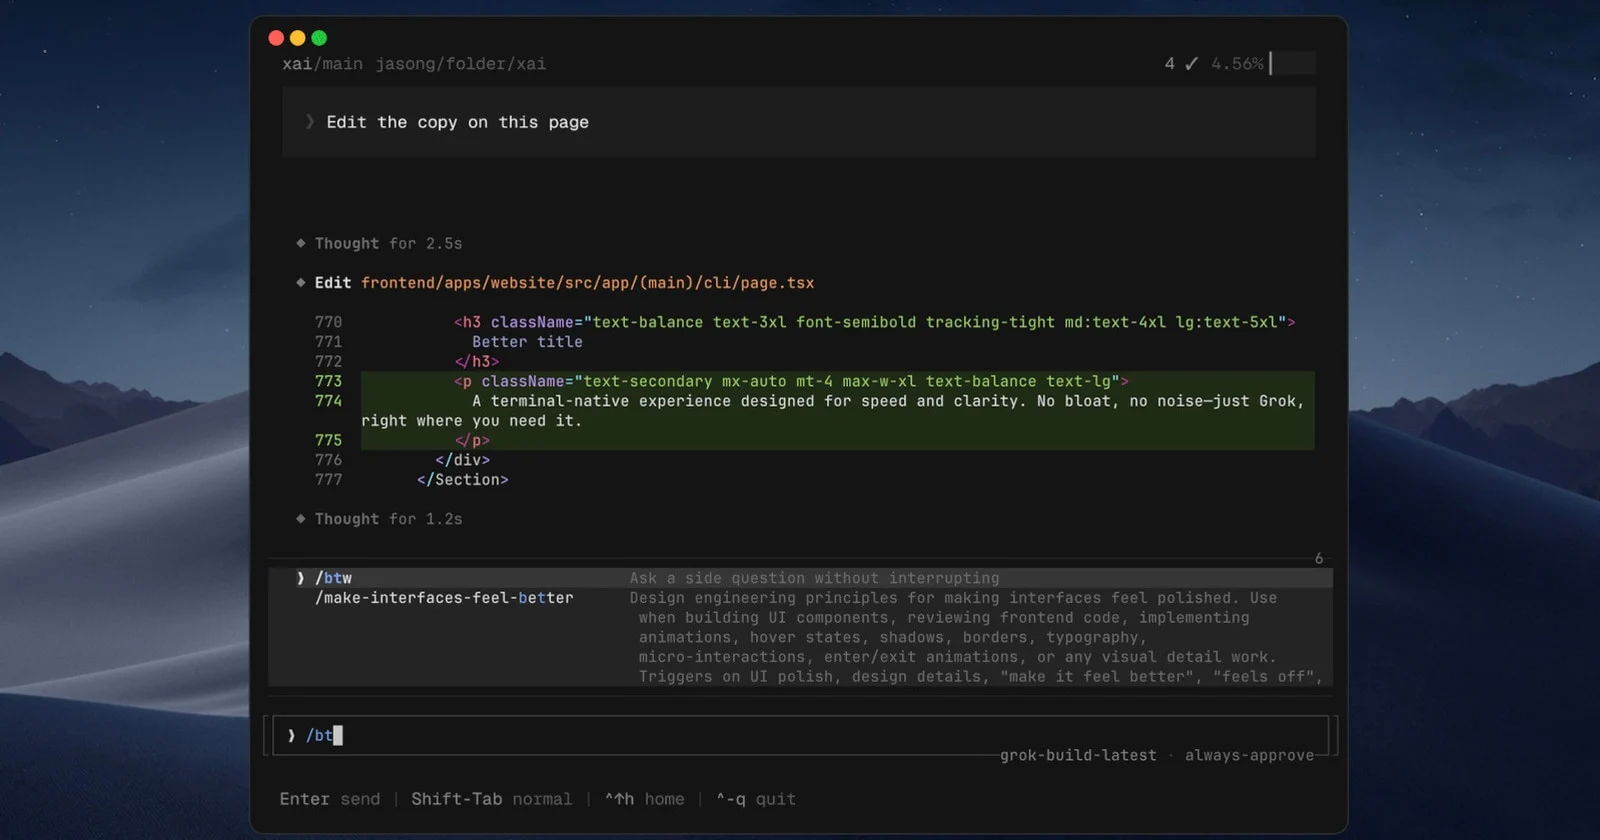
Task: Click line number 776 with closing div
Action: pyautogui.click(x=328, y=460)
